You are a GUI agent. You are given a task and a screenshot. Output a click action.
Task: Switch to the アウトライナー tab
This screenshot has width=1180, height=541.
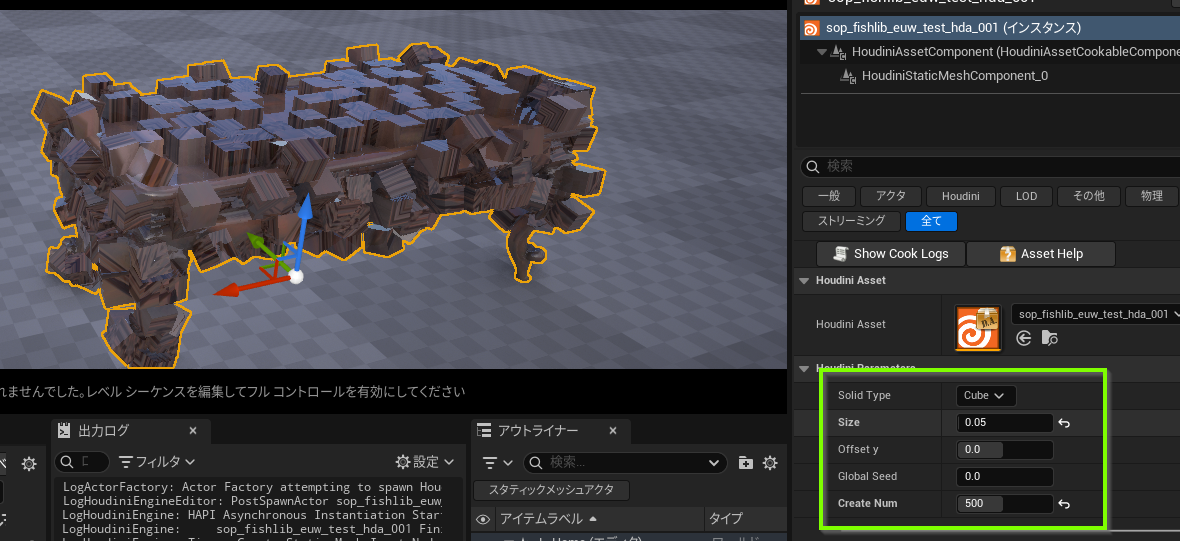[x=539, y=431]
